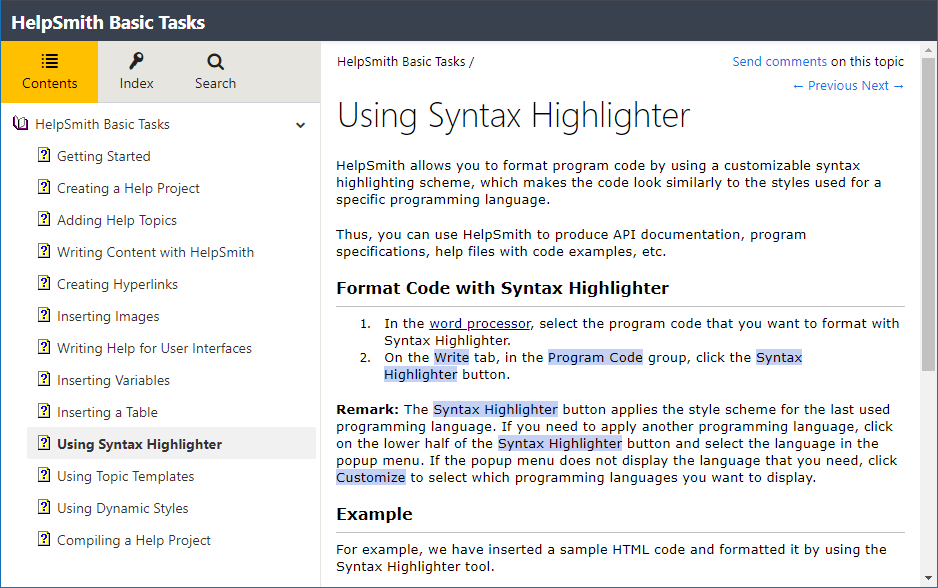Screen dimensions: 938x588
Task: Open Creating Hyperlinks topic
Action: click(117, 284)
